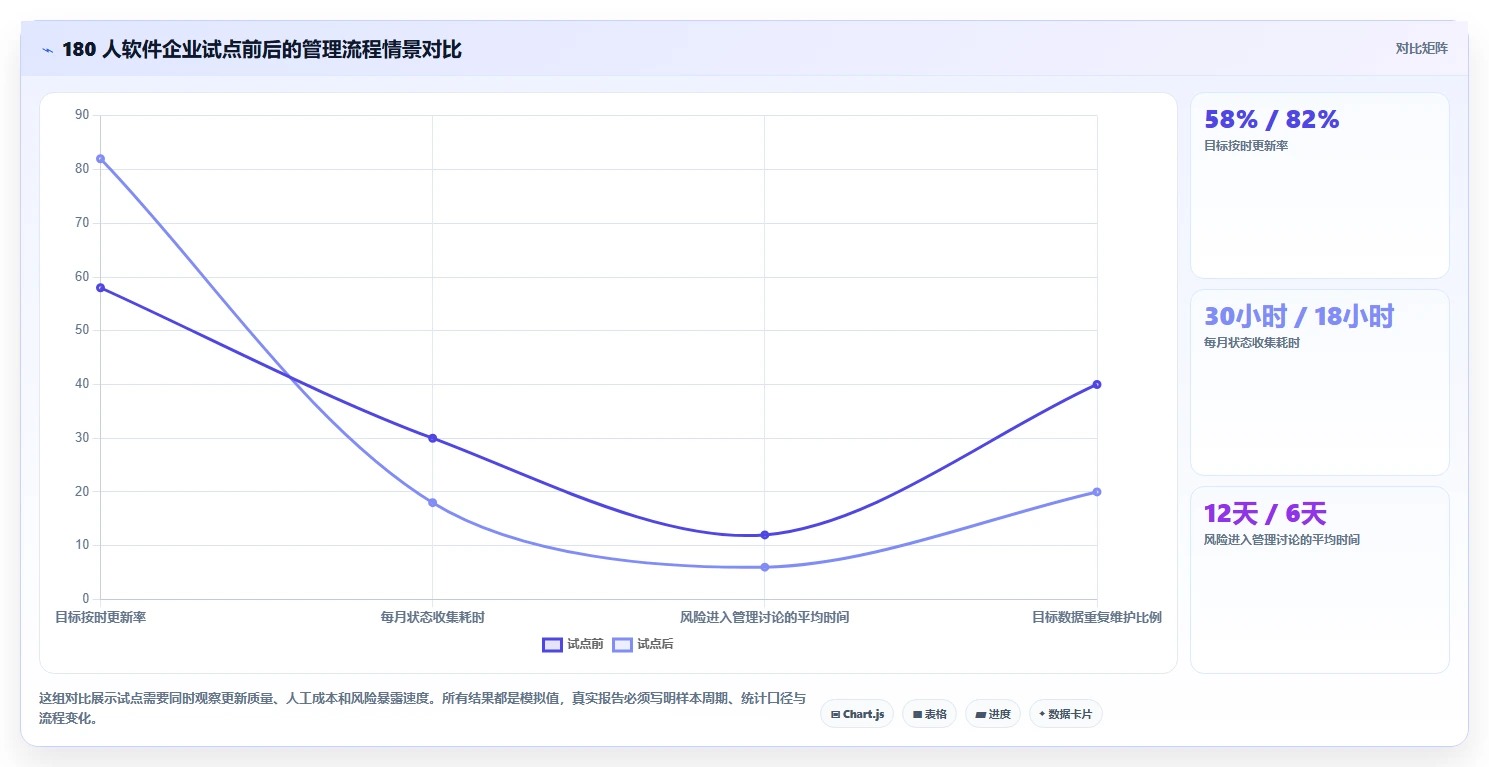The image size is (1489, 767).
Task: Click the lightning icon beside the header title
Action: 48,49
